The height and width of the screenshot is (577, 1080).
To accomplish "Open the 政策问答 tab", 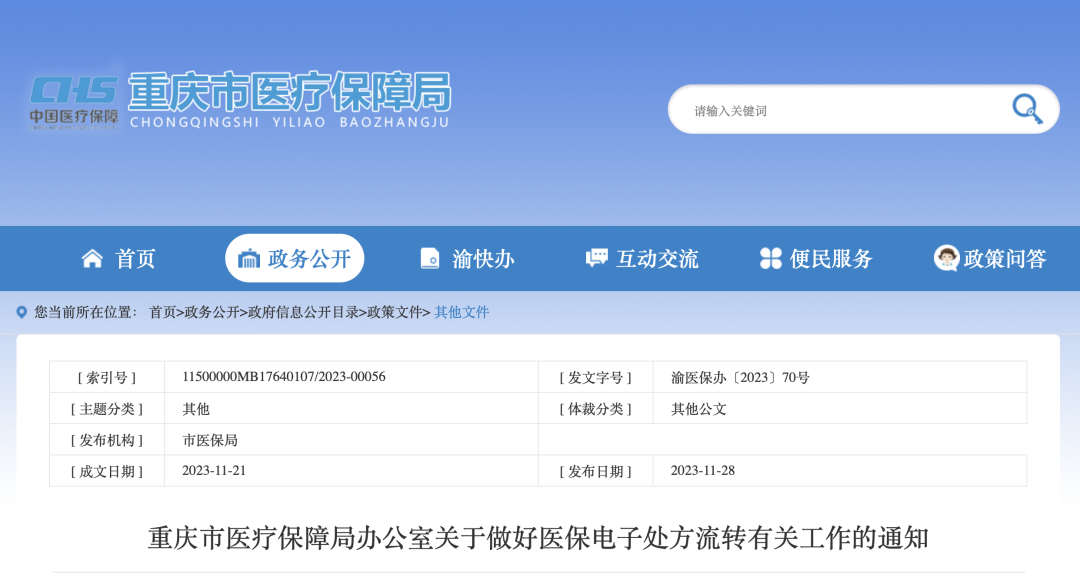I will coord(1003,258).
